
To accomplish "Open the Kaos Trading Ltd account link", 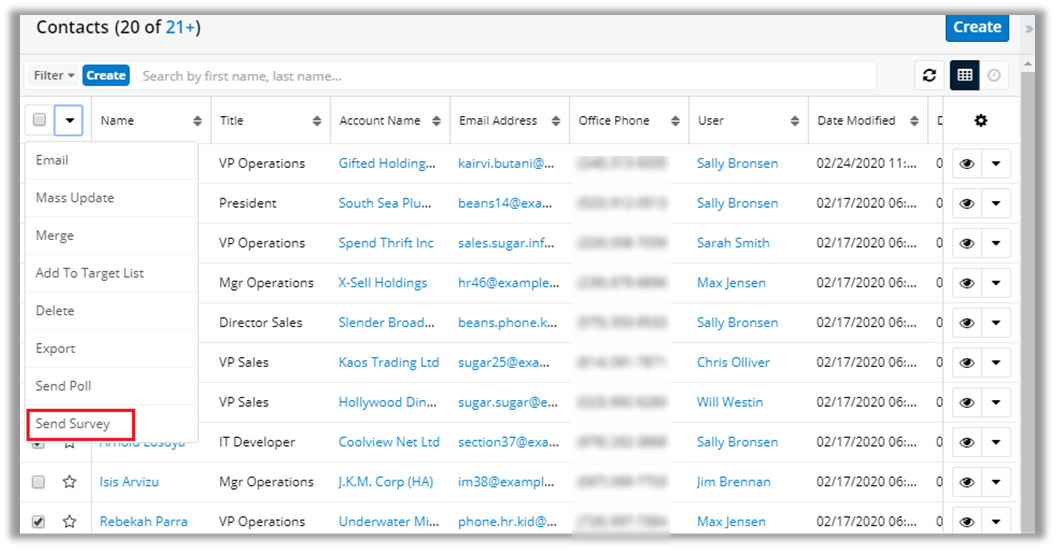I will point(388,362).
